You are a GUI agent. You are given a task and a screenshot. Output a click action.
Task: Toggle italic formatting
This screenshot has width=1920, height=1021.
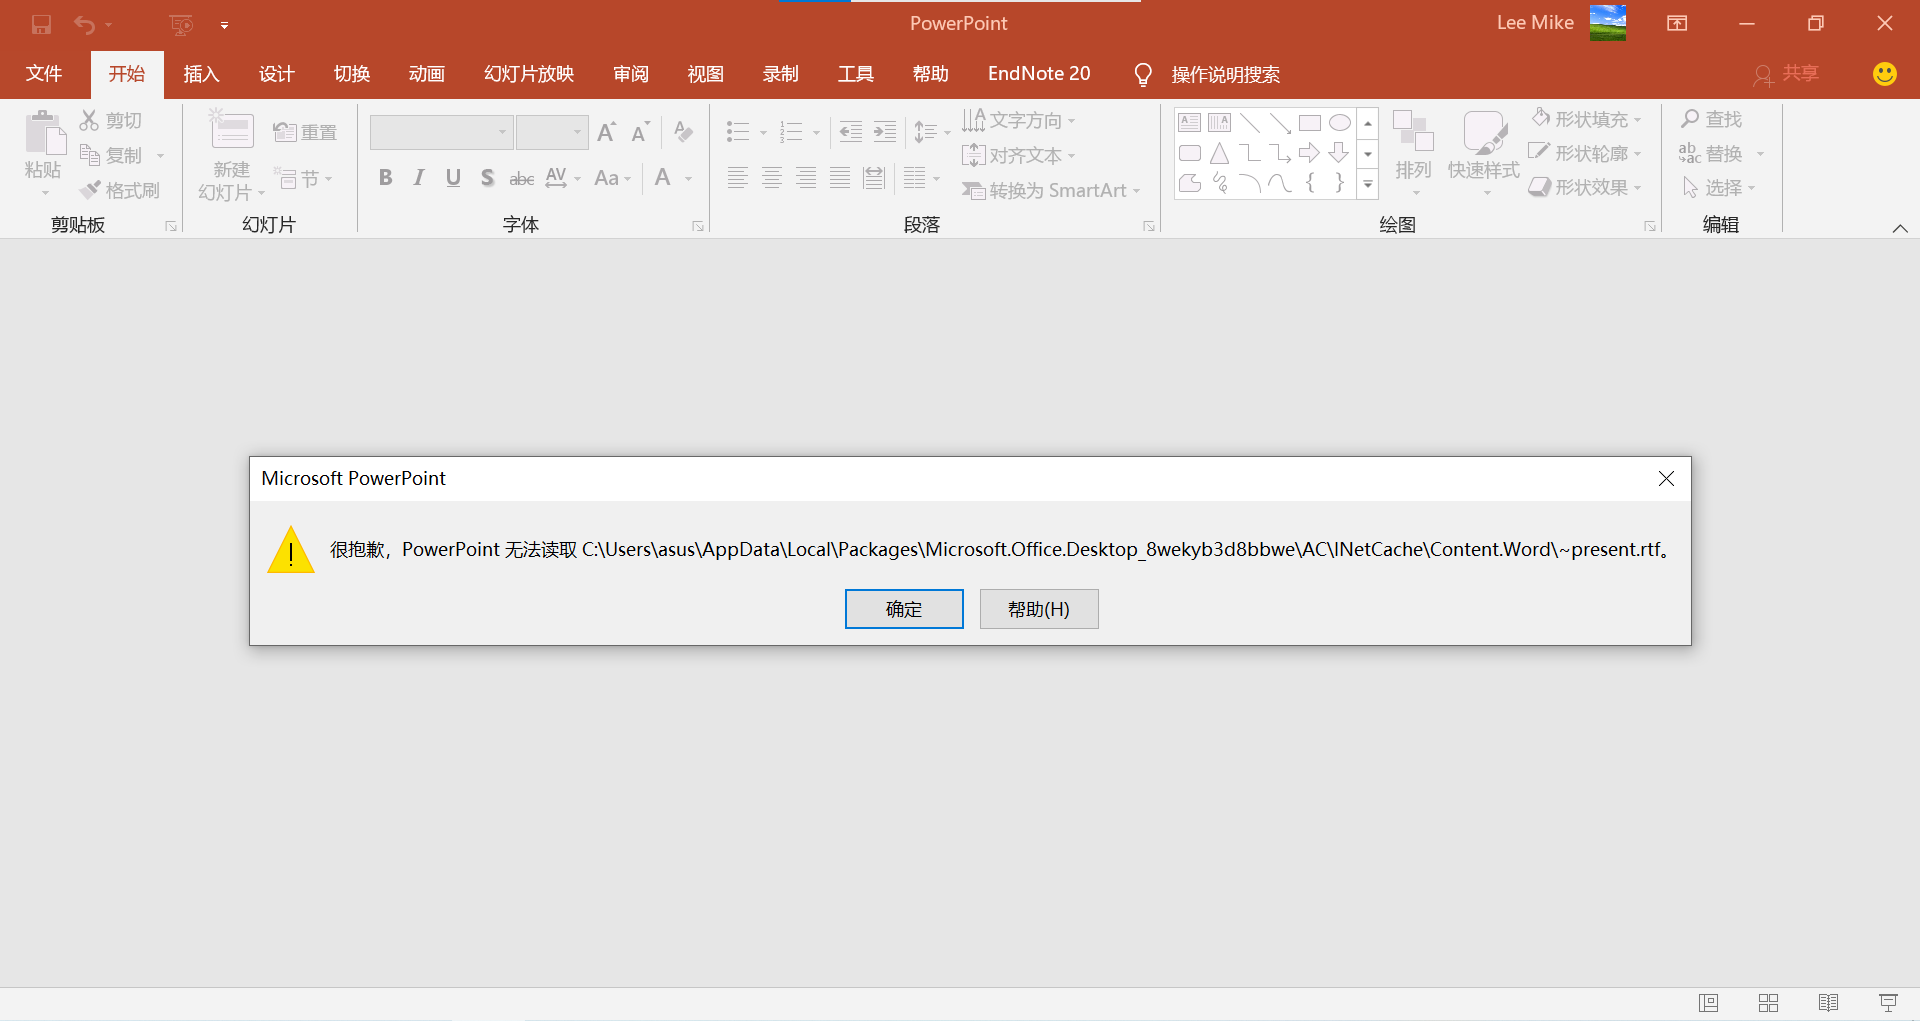click(x=419, y=178)
